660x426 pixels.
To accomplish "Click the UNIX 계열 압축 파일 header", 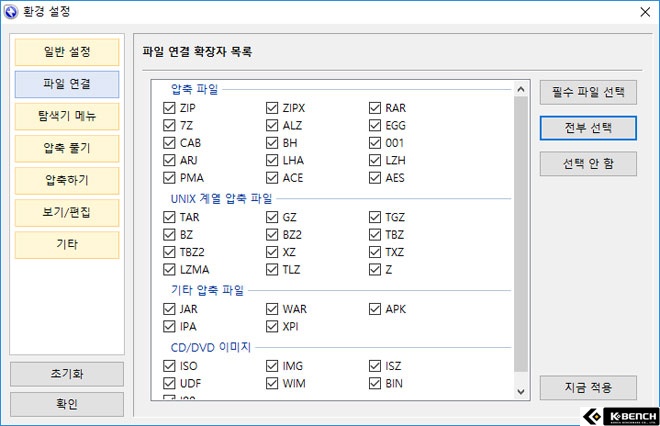I will [221, 198].
